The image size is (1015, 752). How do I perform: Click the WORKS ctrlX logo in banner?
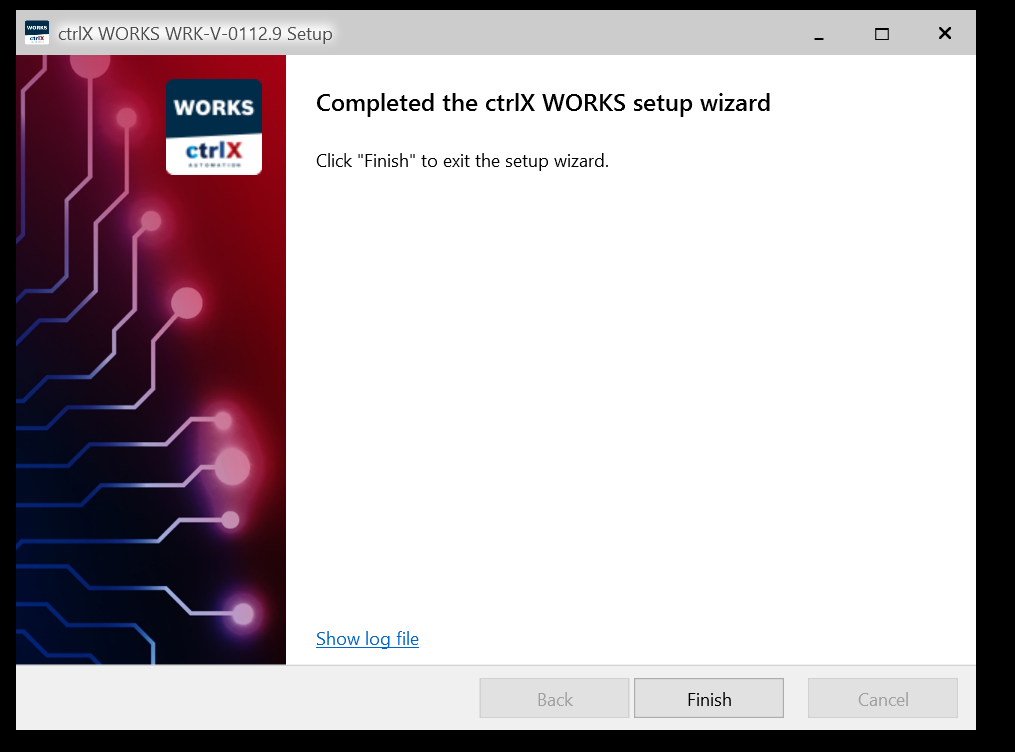(214, 127)
